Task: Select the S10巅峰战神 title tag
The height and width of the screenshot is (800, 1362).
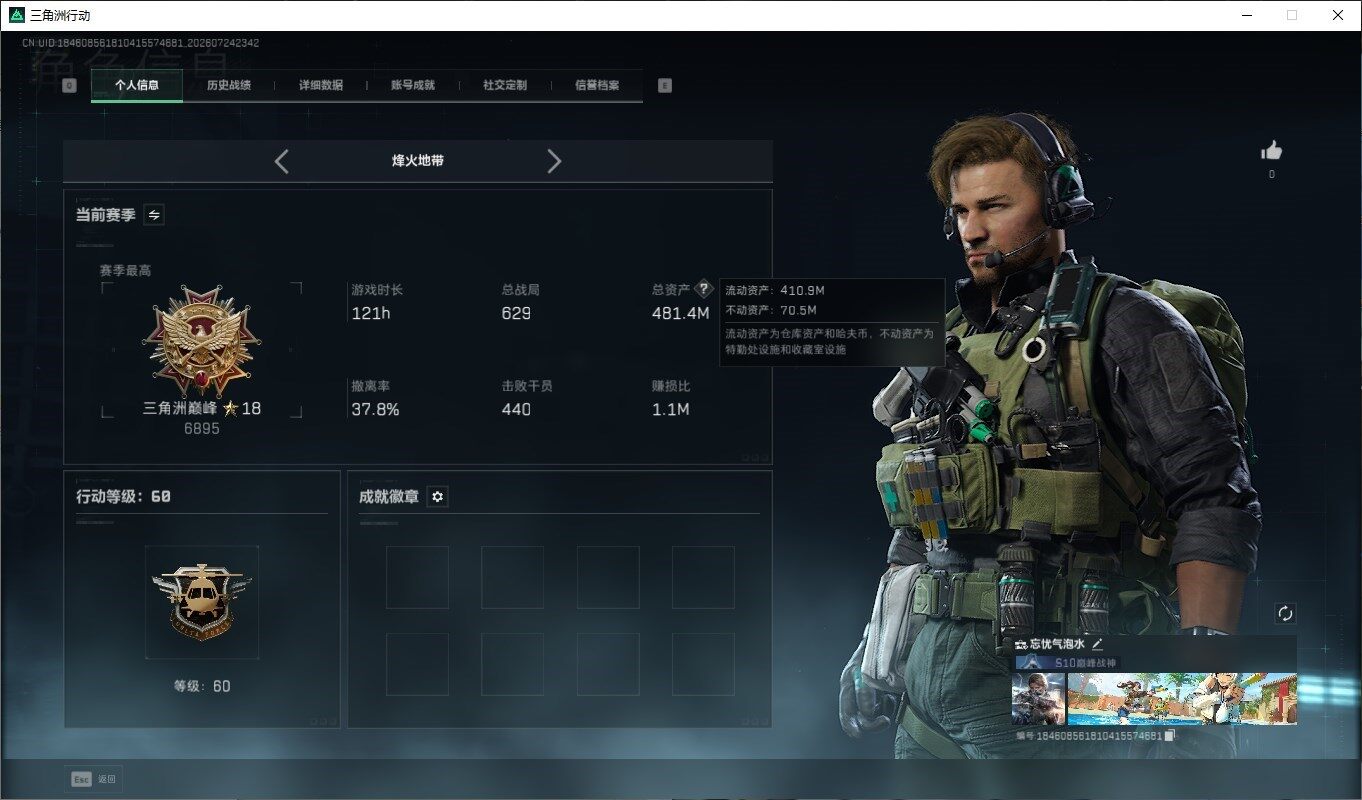Action: coord(1066,663)
